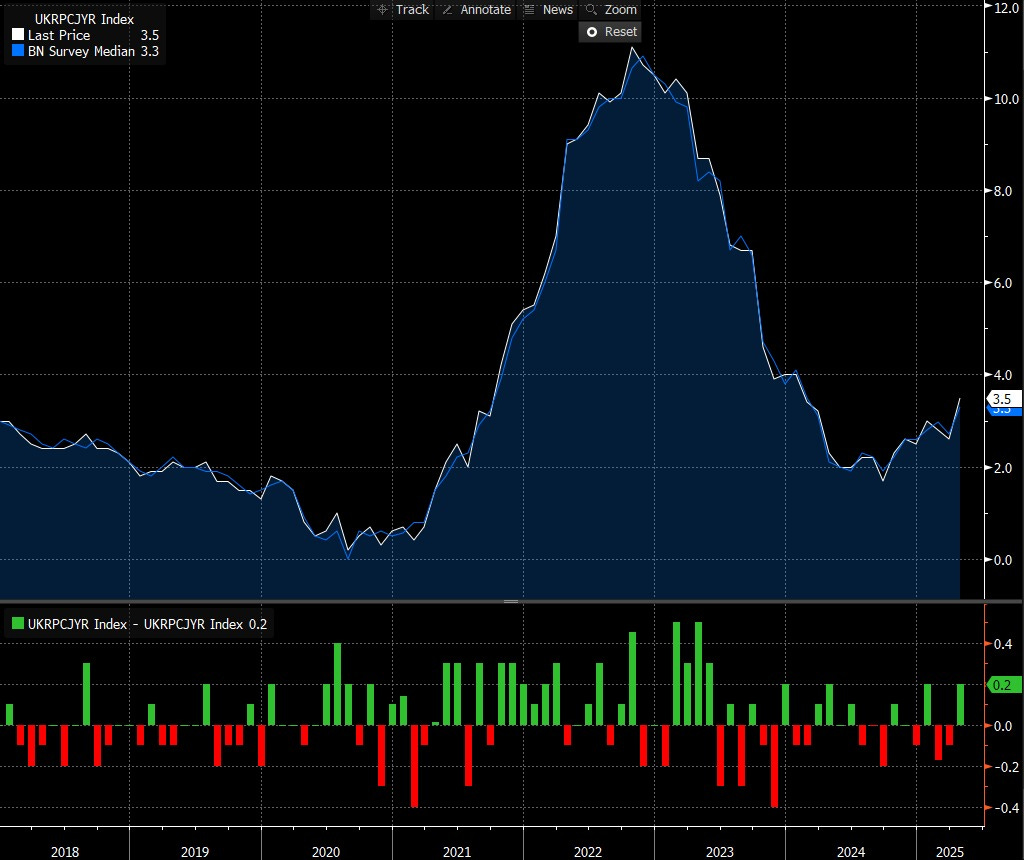This screenshot has height=860, width=1024.
Task: Click the 4.0 y-axis label
Action: [1003, 375]
